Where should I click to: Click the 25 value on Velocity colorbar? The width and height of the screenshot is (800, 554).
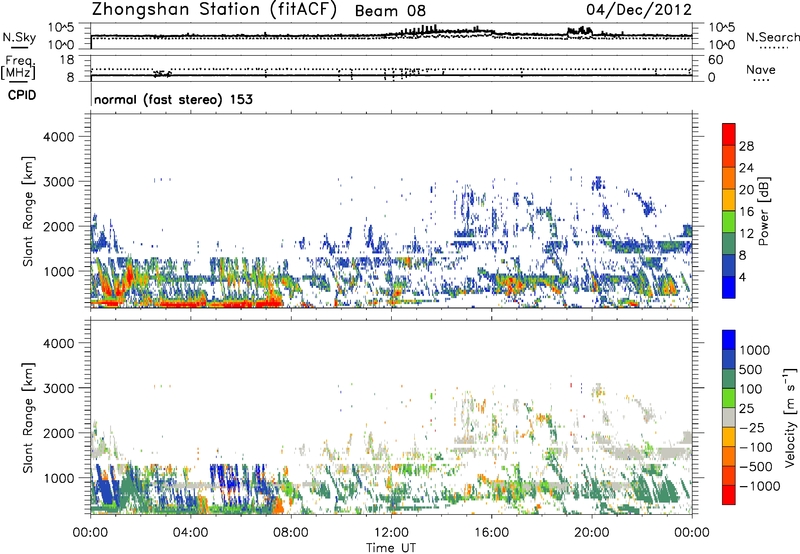tap(747, 409)
